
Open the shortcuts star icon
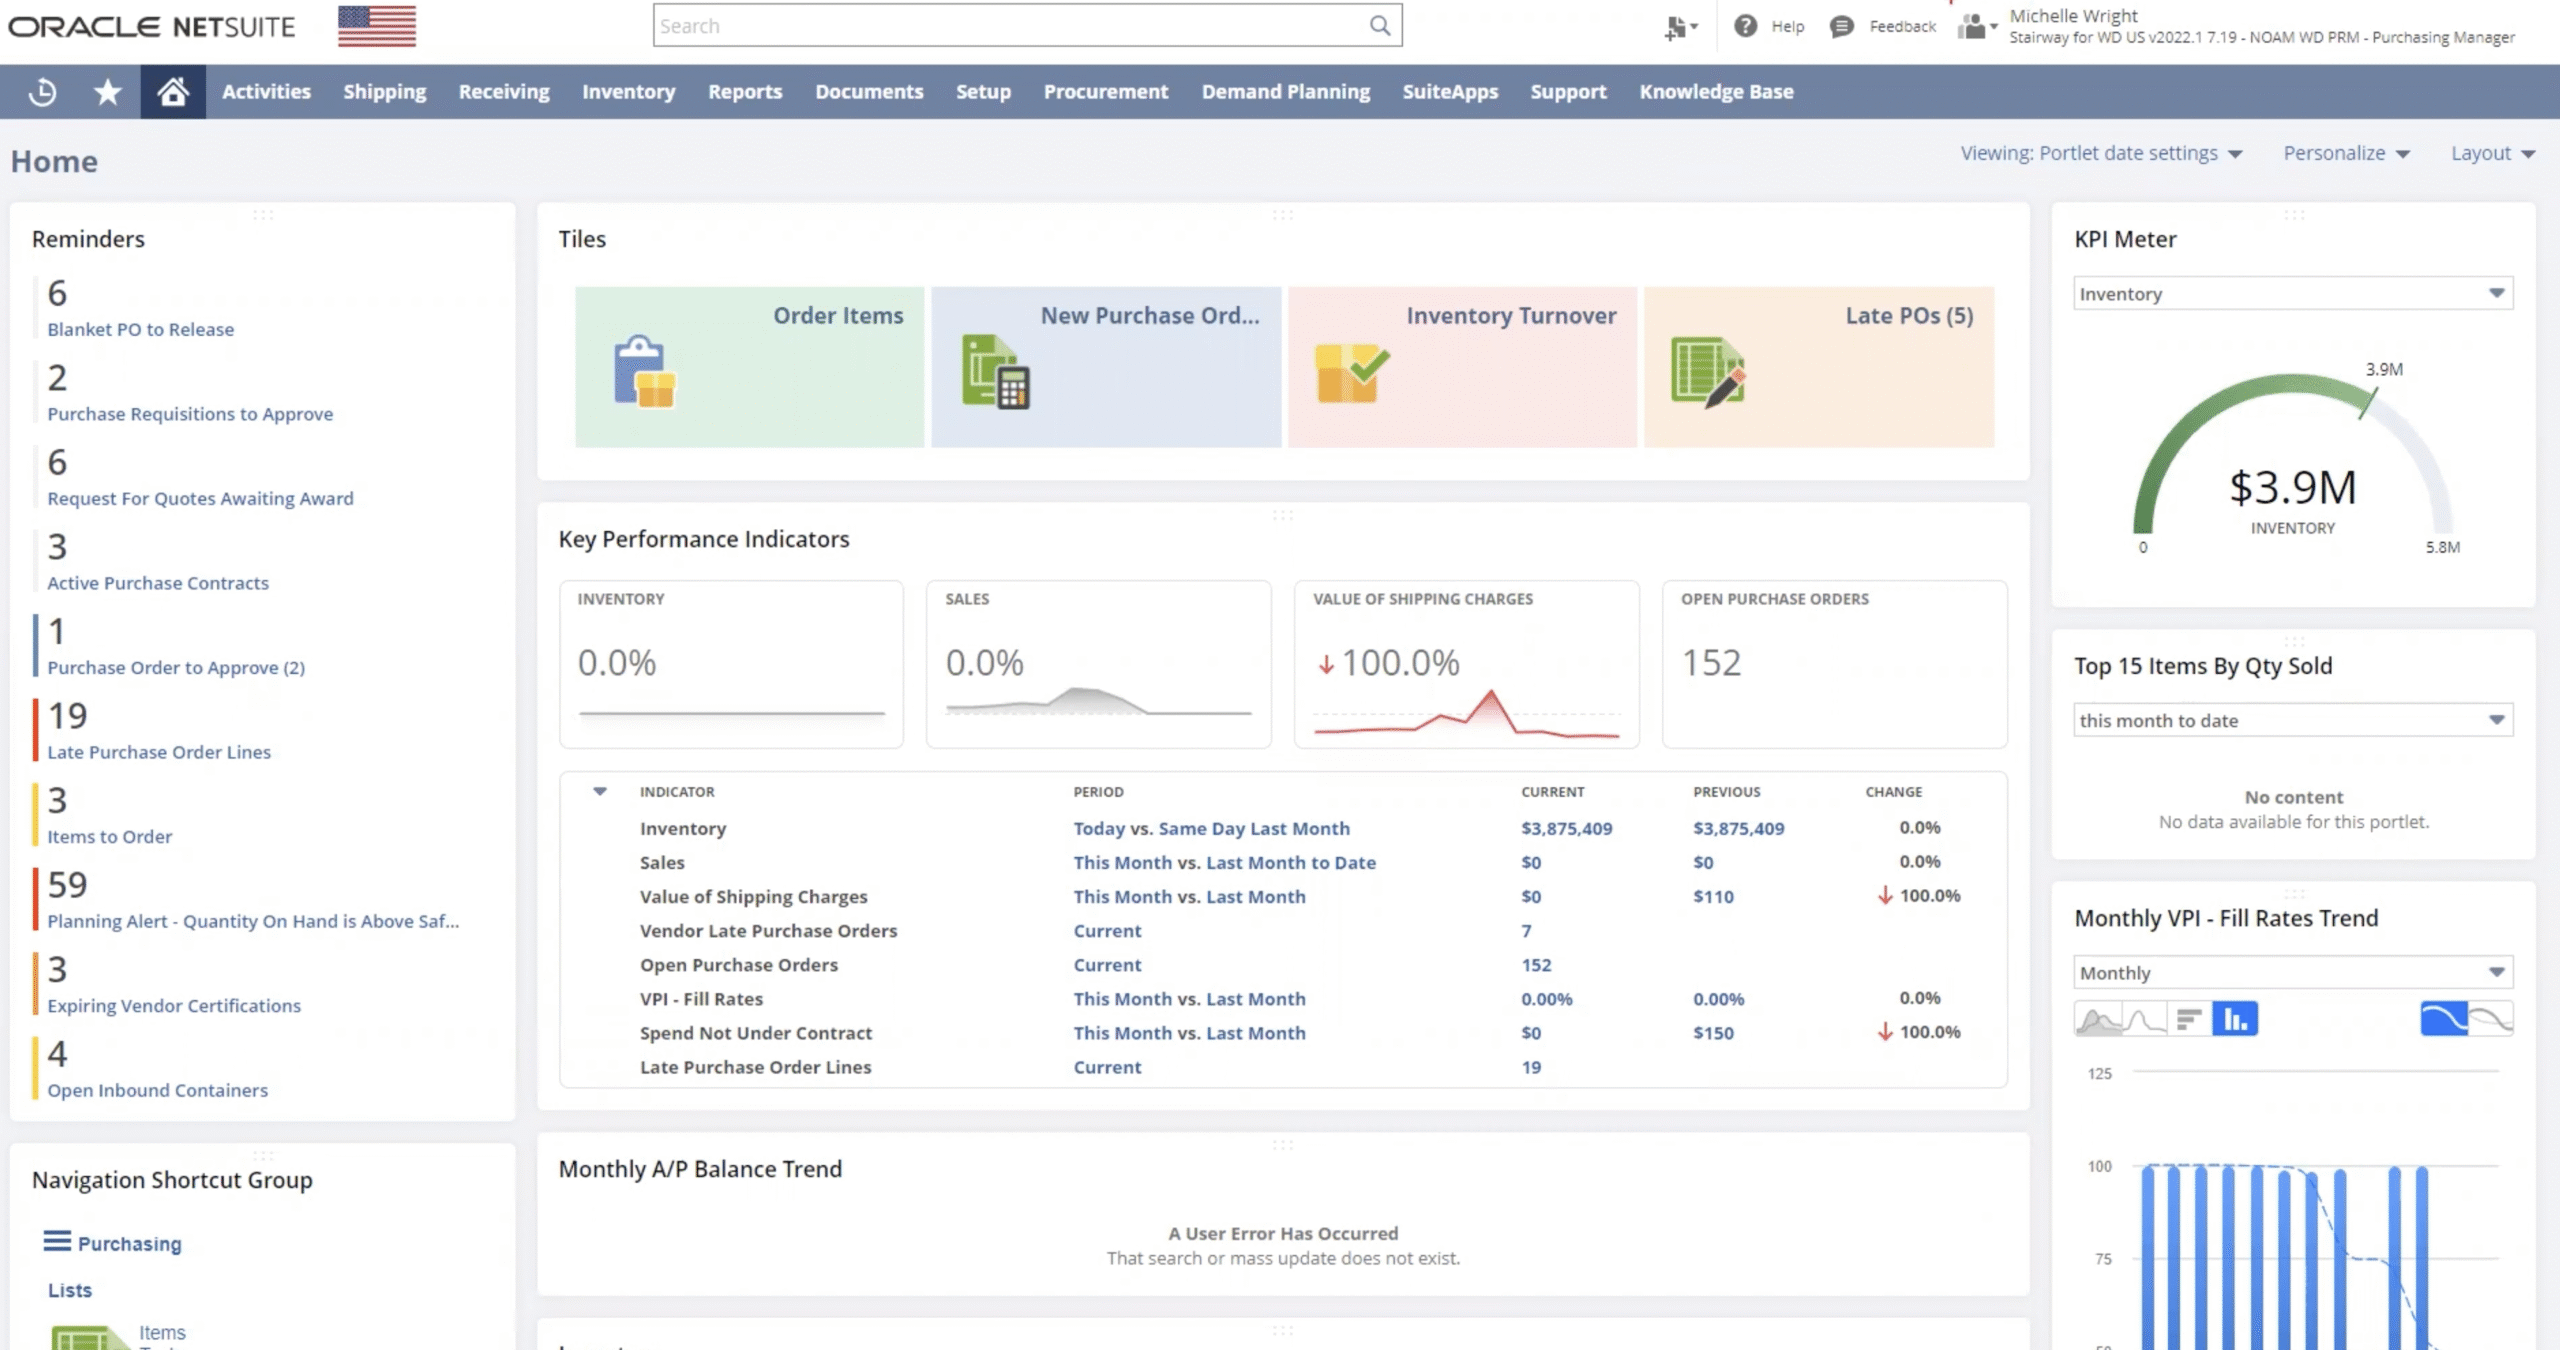[106, 91]
